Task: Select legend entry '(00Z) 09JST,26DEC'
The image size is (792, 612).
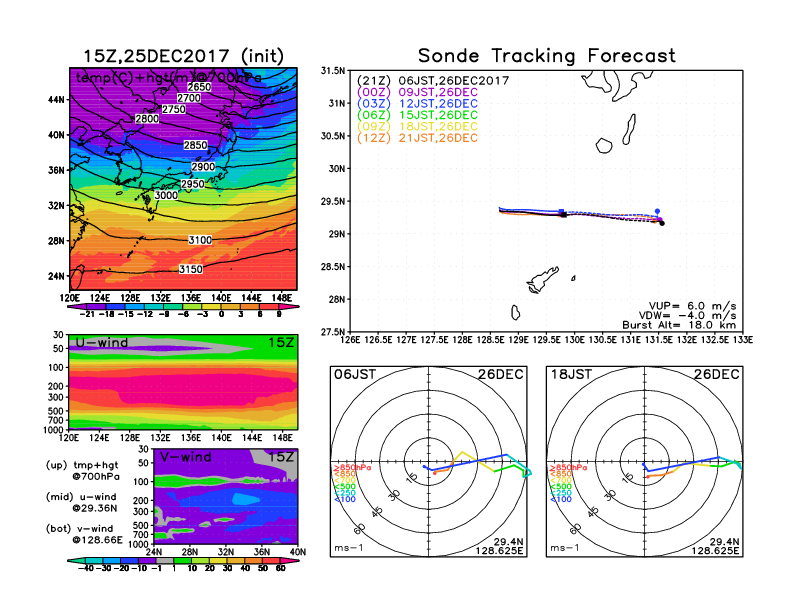Action: pos(417,92)
